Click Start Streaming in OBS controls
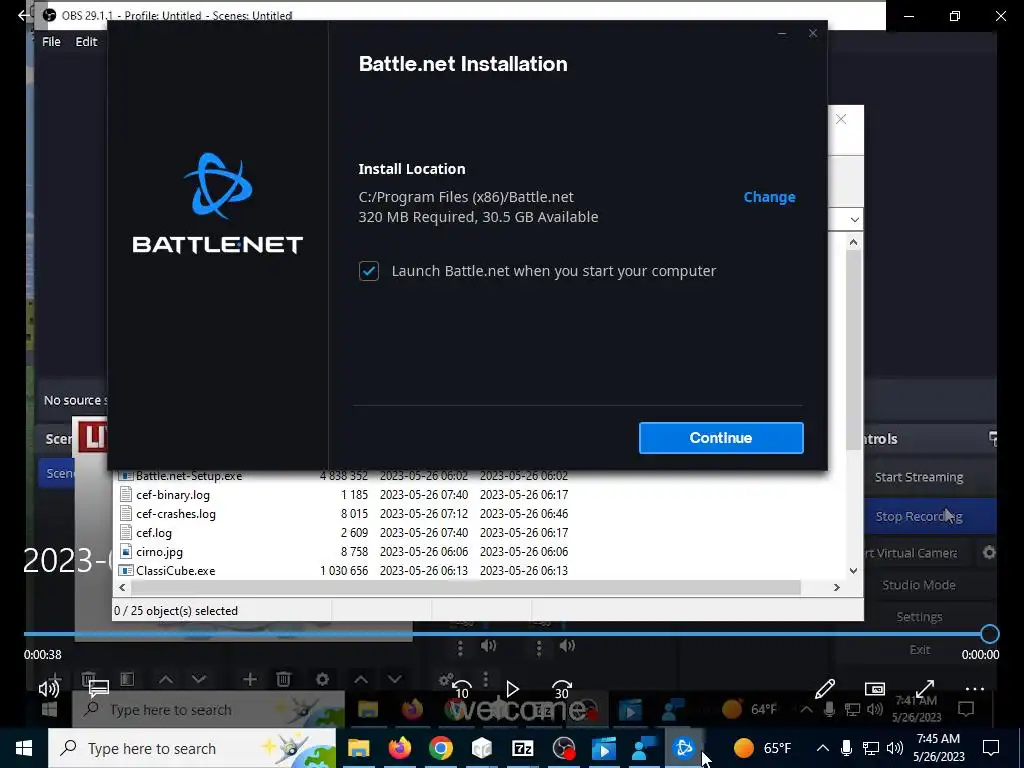Viewport: 1024px width, 768px height. (919, 477)
